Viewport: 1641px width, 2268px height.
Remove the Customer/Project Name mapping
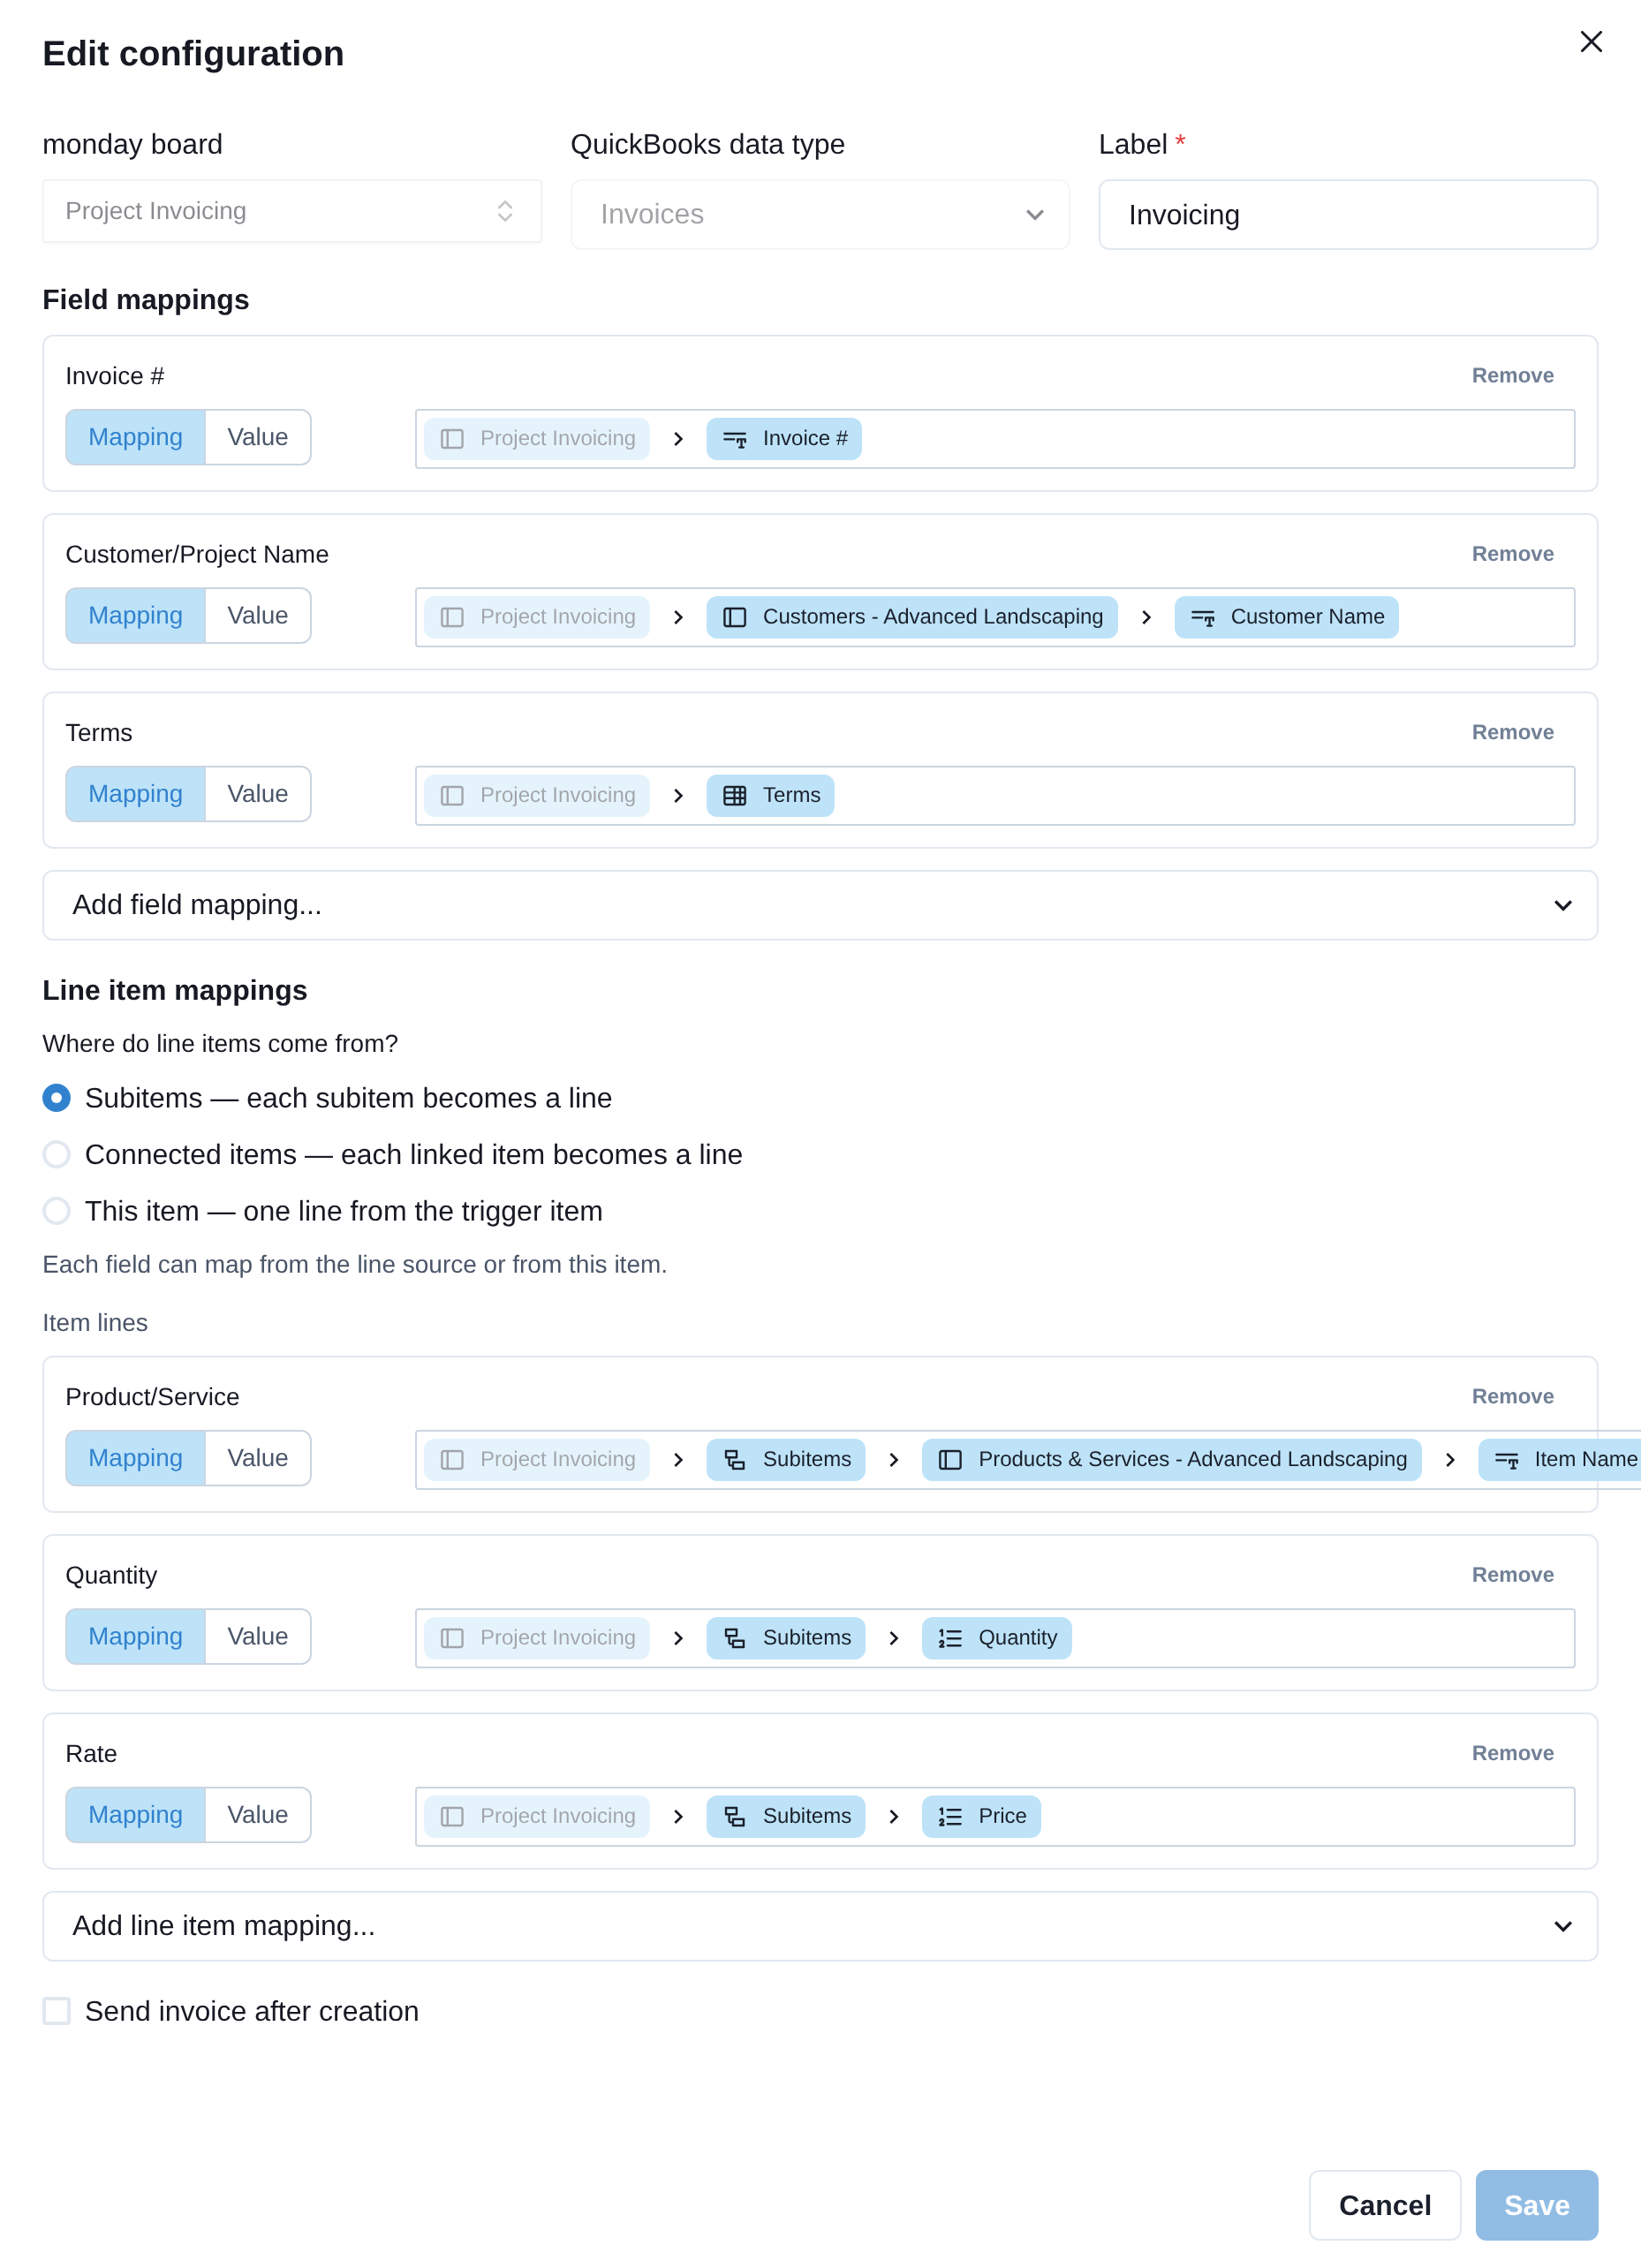point(1512,554)
